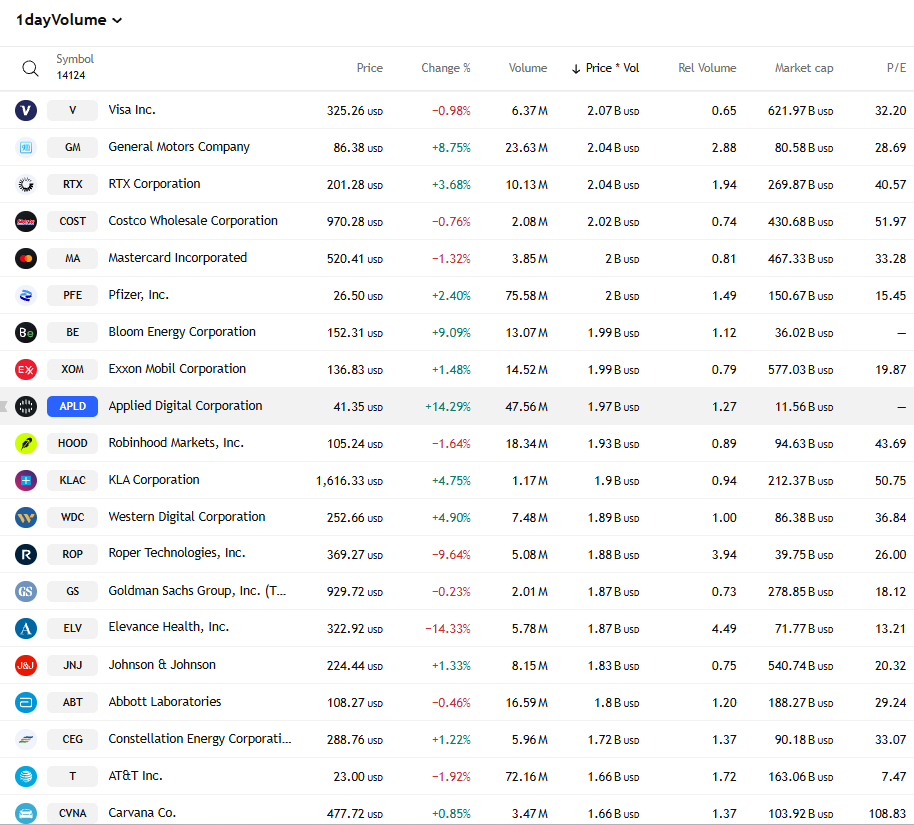
Task: Click the General Motors logo icon
Action: pos(26,148)
